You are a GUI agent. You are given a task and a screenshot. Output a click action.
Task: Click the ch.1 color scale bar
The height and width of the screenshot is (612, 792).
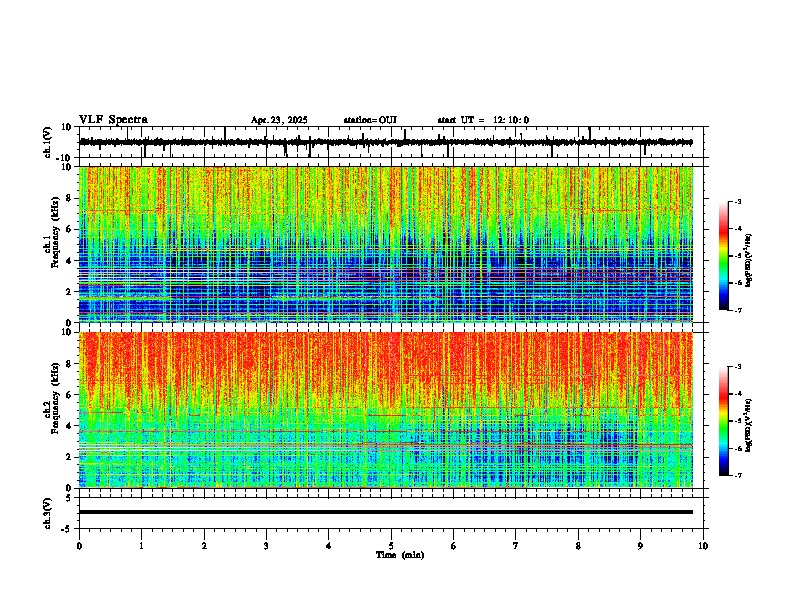click(724, 256)
